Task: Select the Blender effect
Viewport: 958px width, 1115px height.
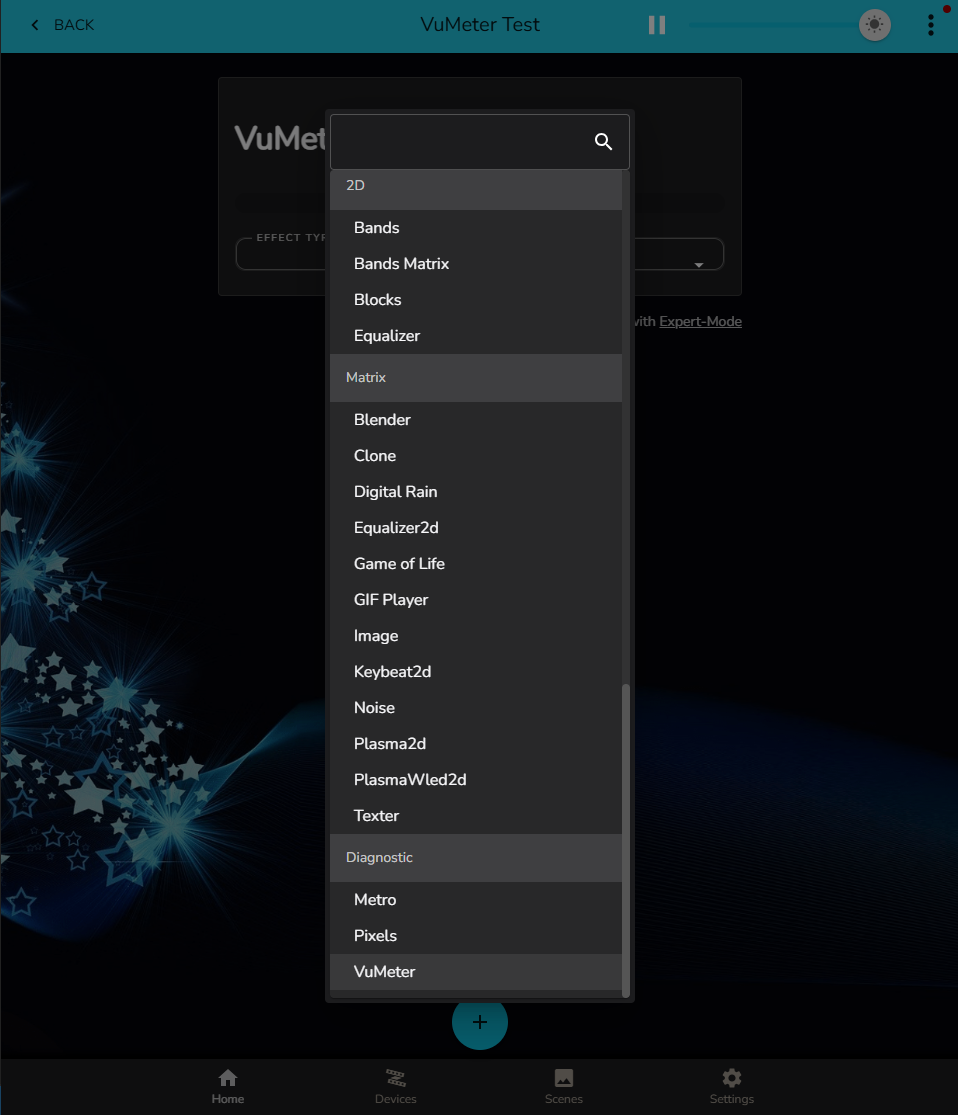Action: click(x=476, y=420)
